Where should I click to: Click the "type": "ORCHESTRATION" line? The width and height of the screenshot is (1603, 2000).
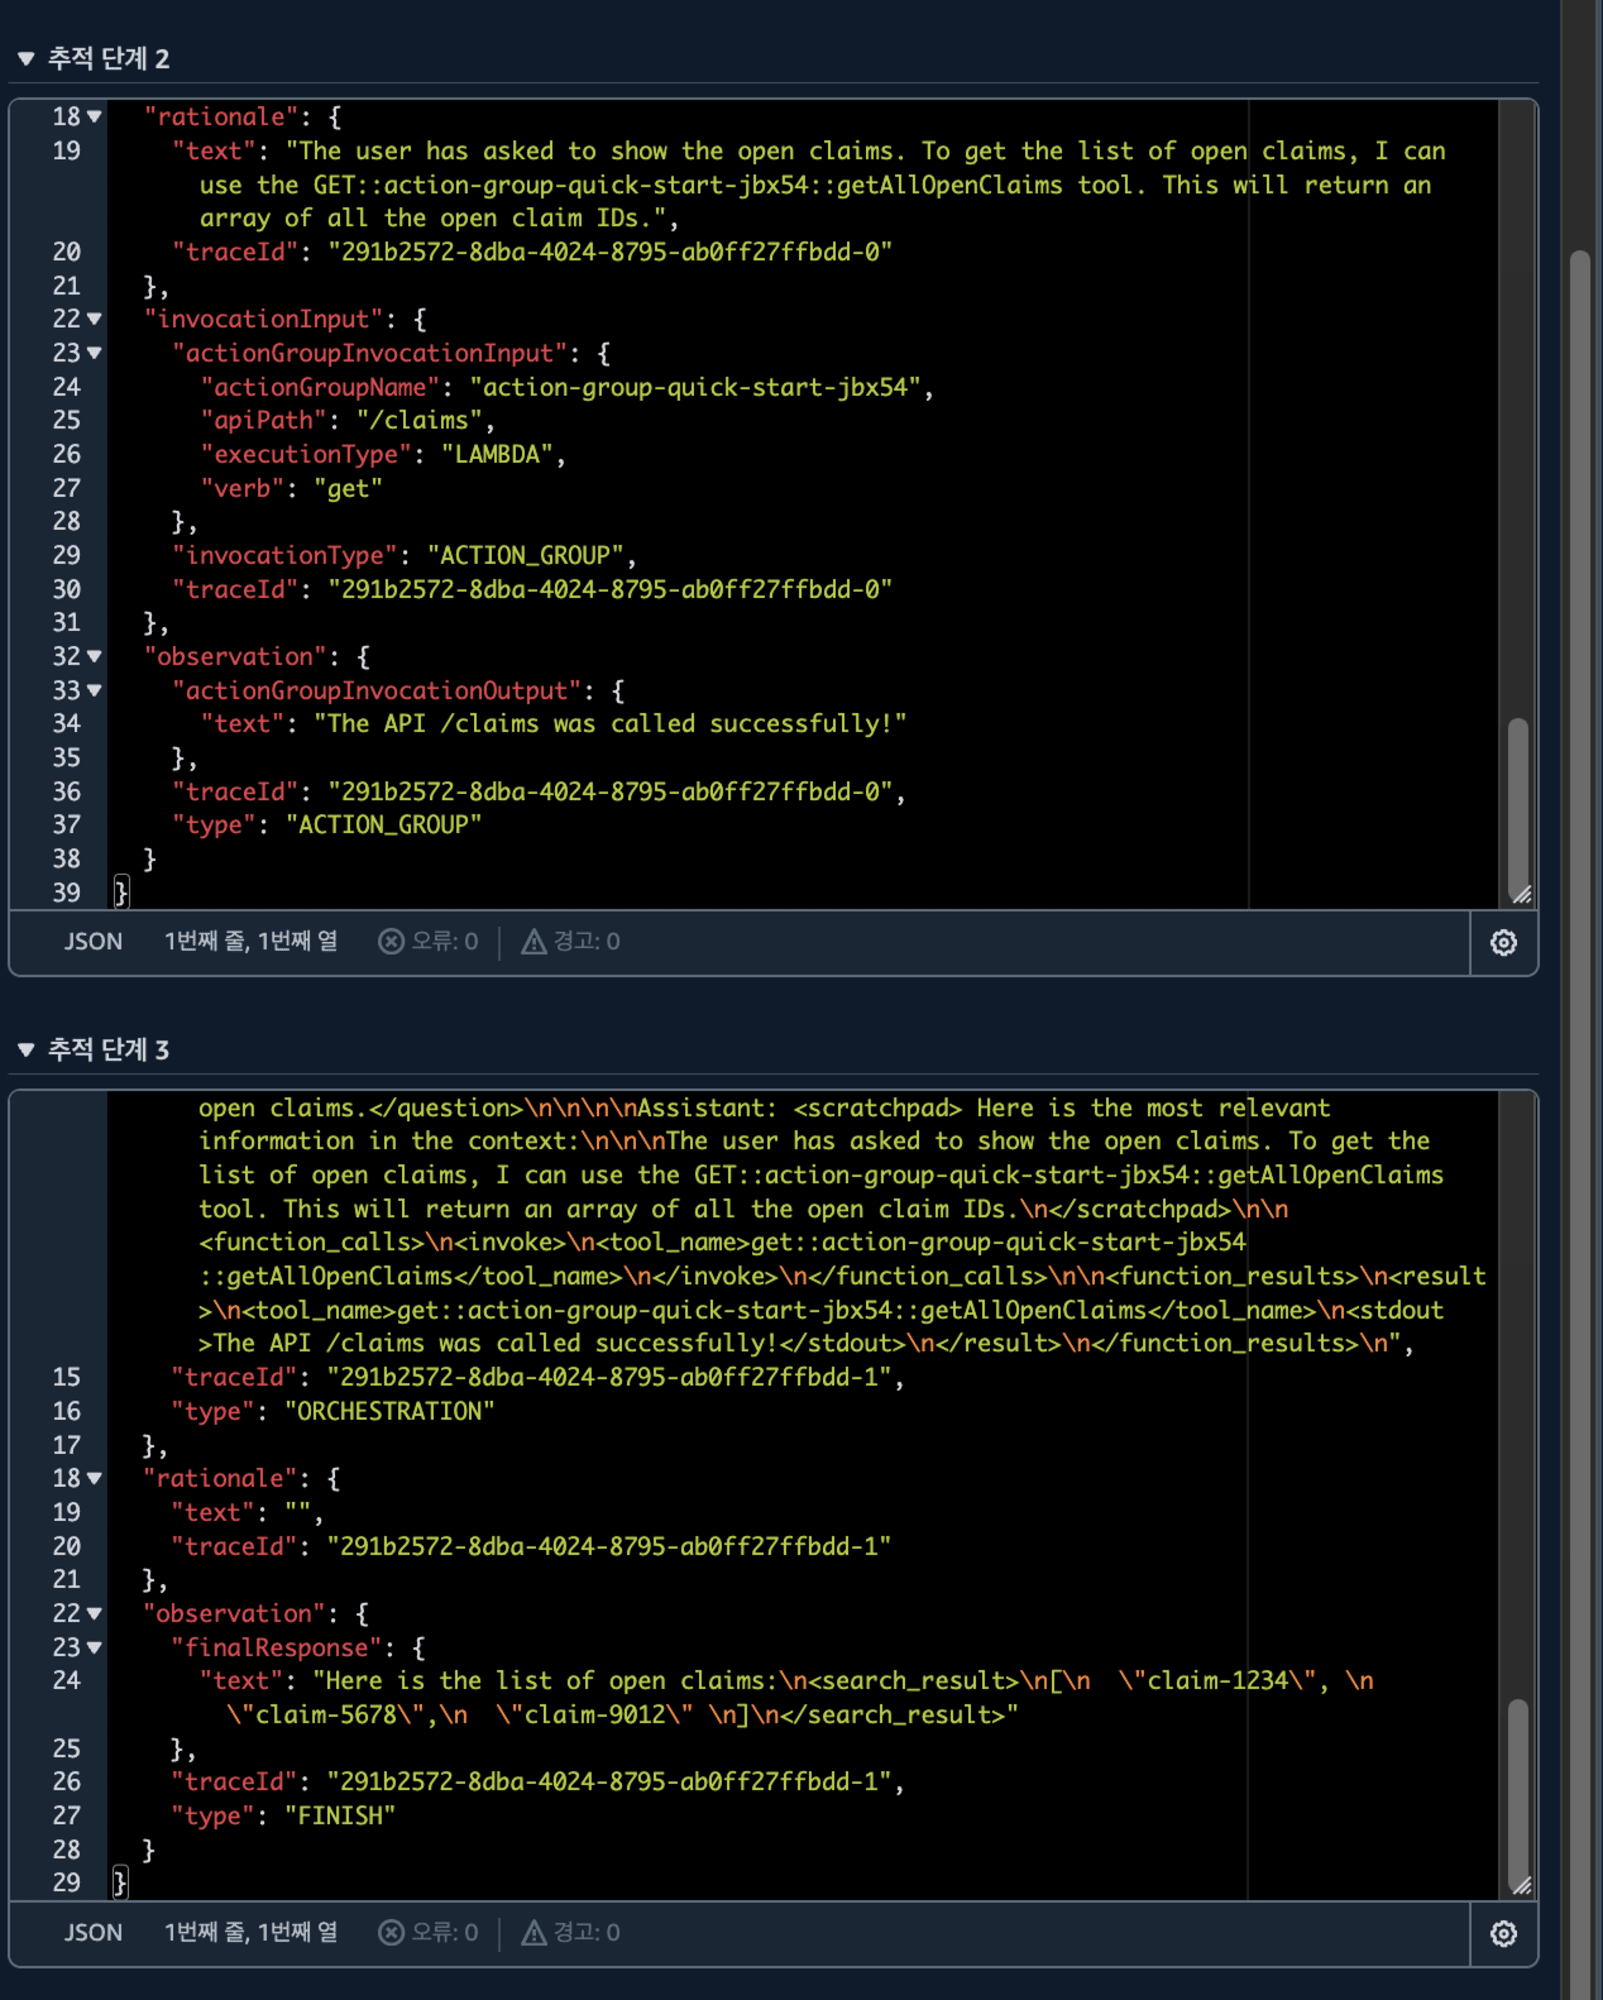pos(333,1411)
